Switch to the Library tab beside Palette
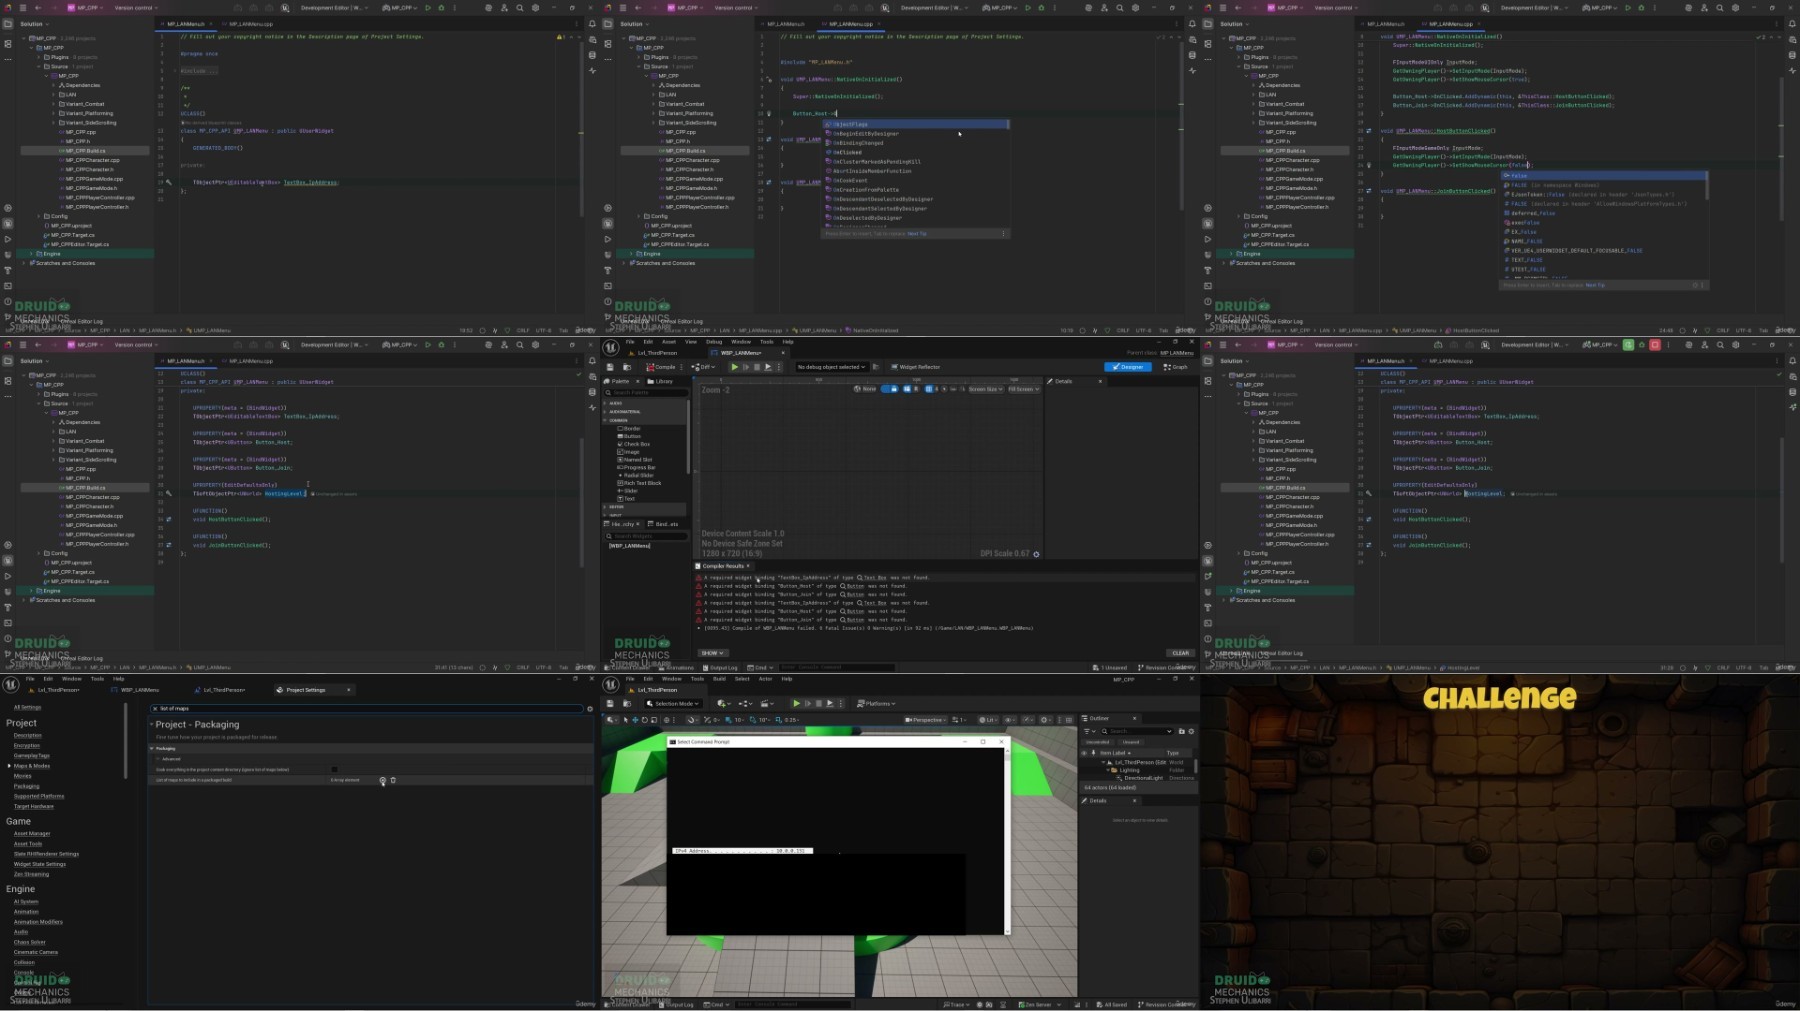Viewport: 1800px width, 1011px height. tap(661, 381)
